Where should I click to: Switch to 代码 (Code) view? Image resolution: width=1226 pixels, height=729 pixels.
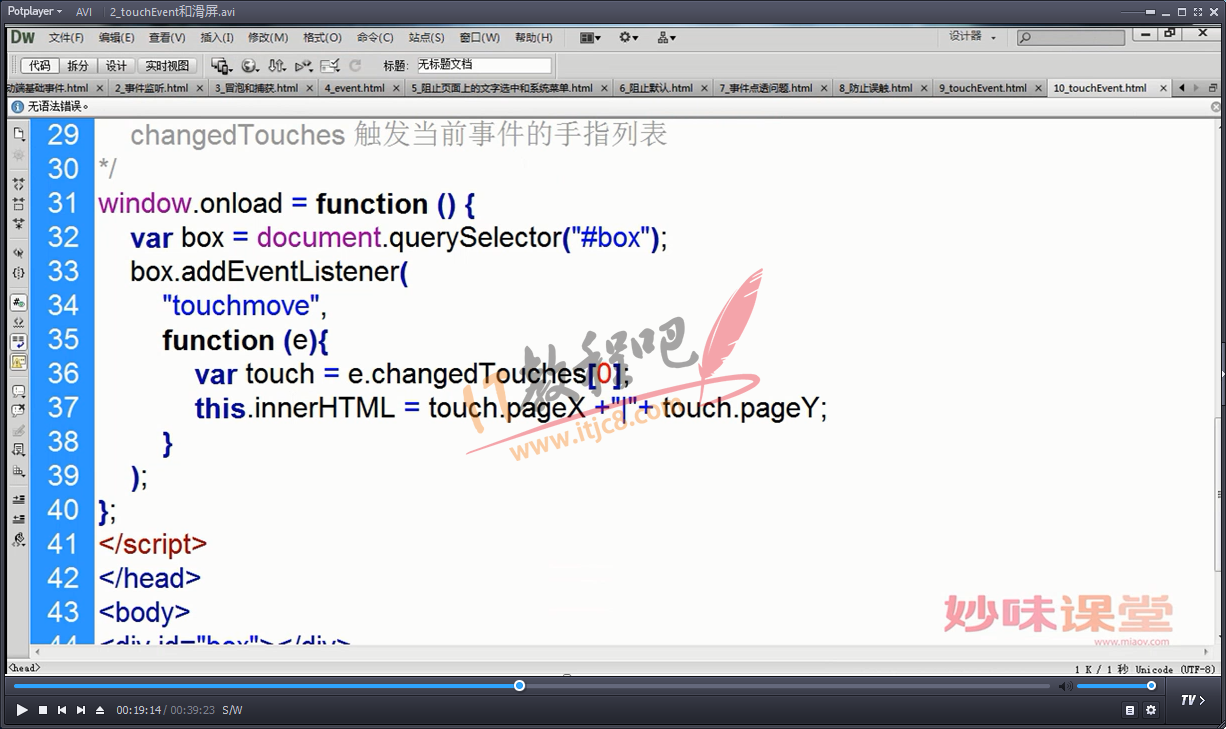pos(39,66)
